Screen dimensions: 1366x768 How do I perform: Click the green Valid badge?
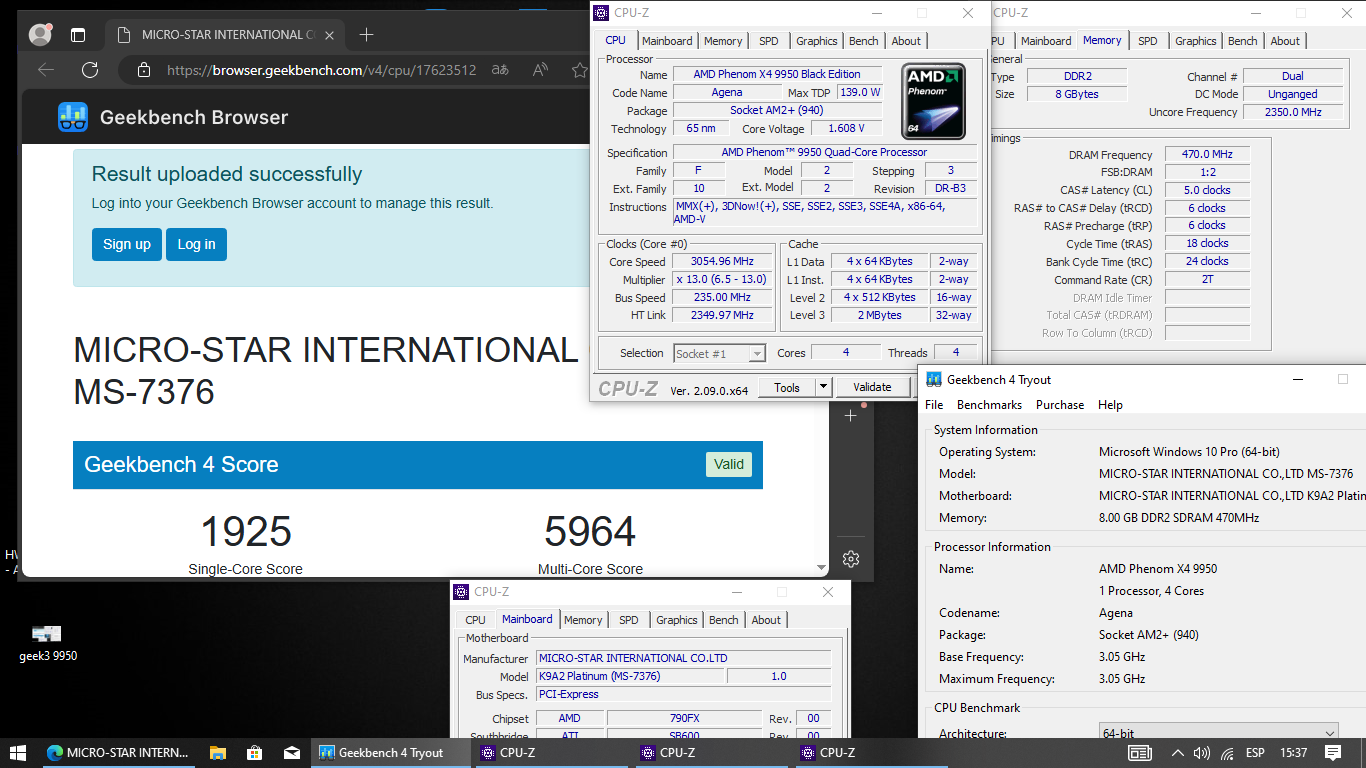point(729,464)
